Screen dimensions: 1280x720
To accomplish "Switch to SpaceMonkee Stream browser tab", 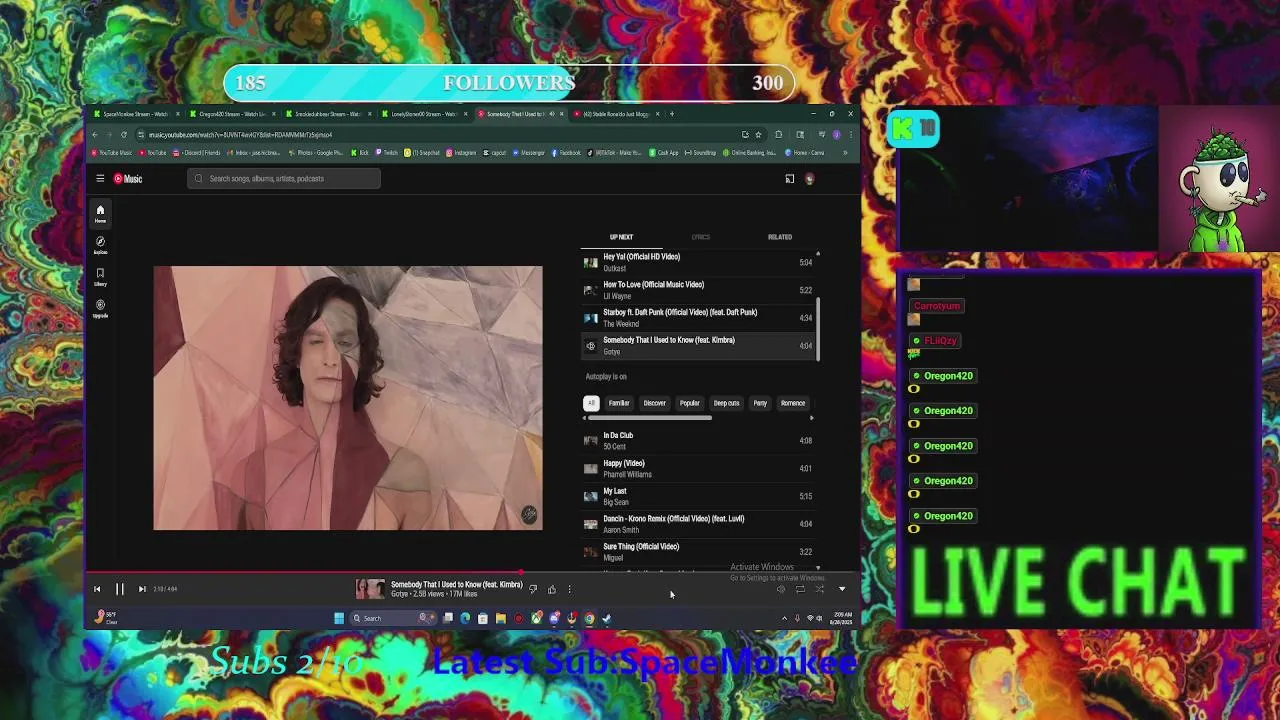I will 136,114.
